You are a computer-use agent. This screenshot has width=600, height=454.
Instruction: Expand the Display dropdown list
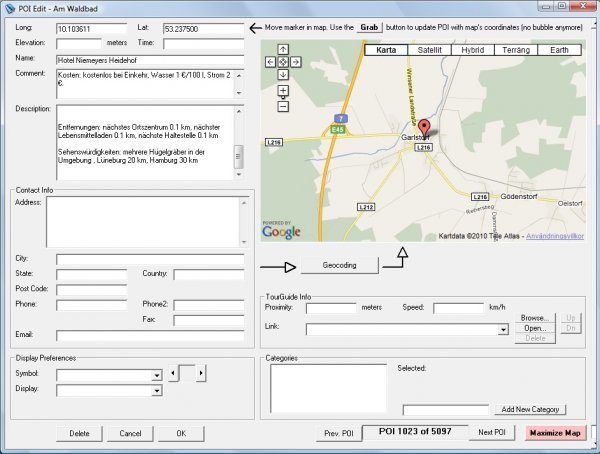(156, 391)
